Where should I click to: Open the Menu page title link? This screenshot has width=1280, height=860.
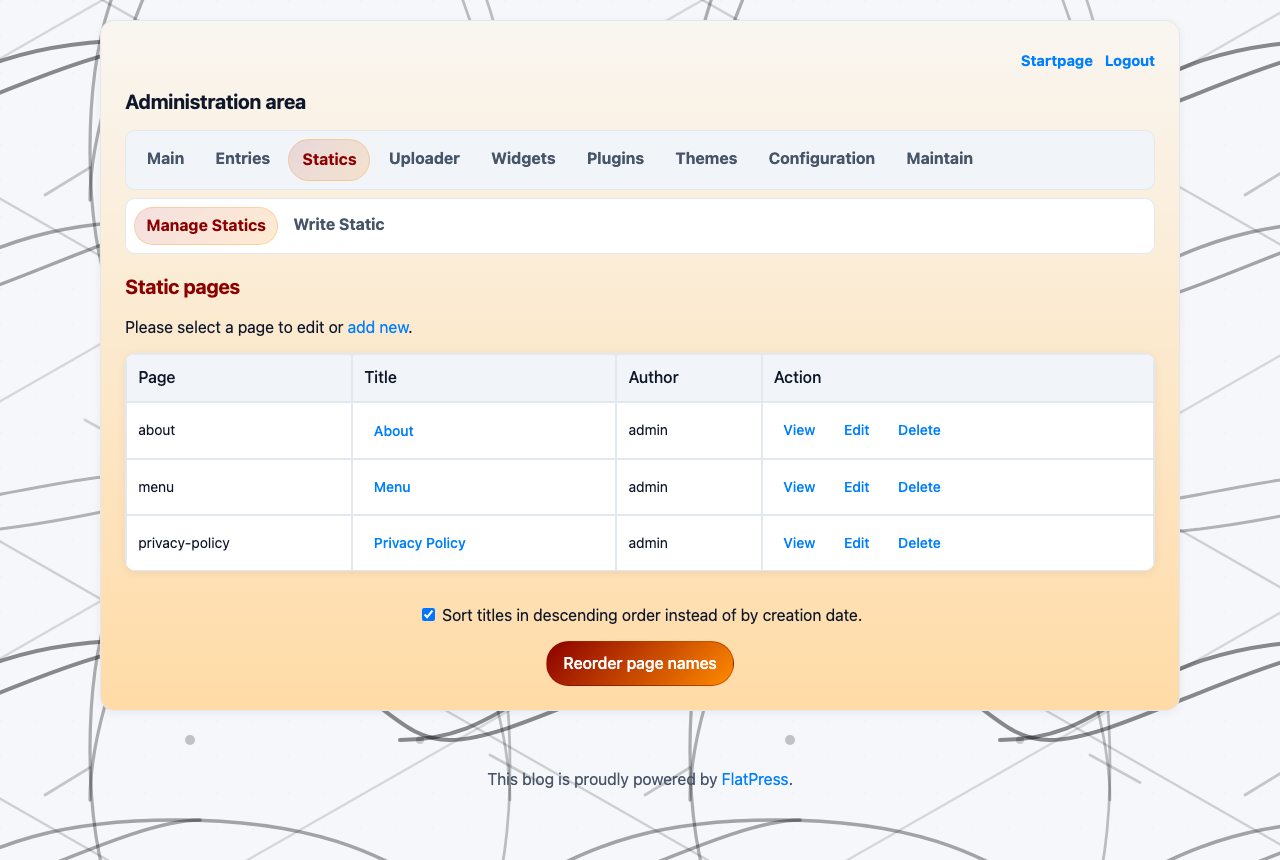pos(392,487)
